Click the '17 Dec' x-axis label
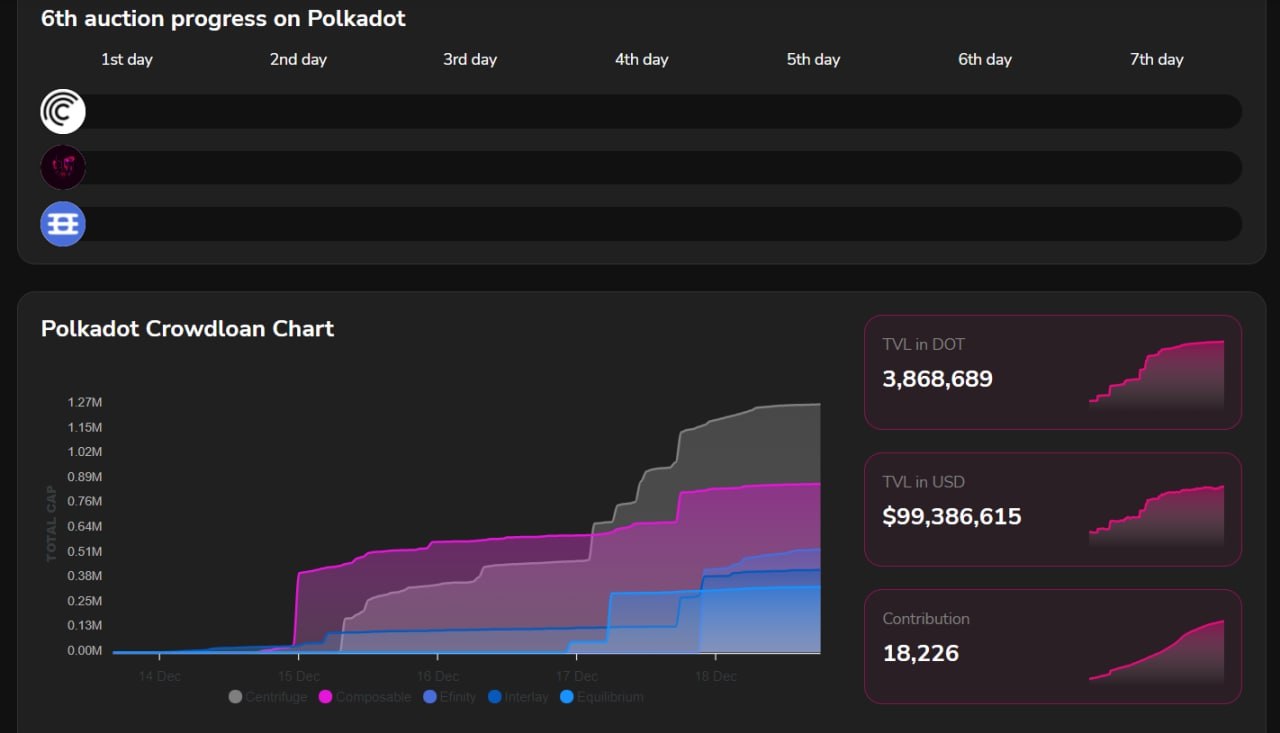This screenshot has width=1280, height=733. [577, 676]
